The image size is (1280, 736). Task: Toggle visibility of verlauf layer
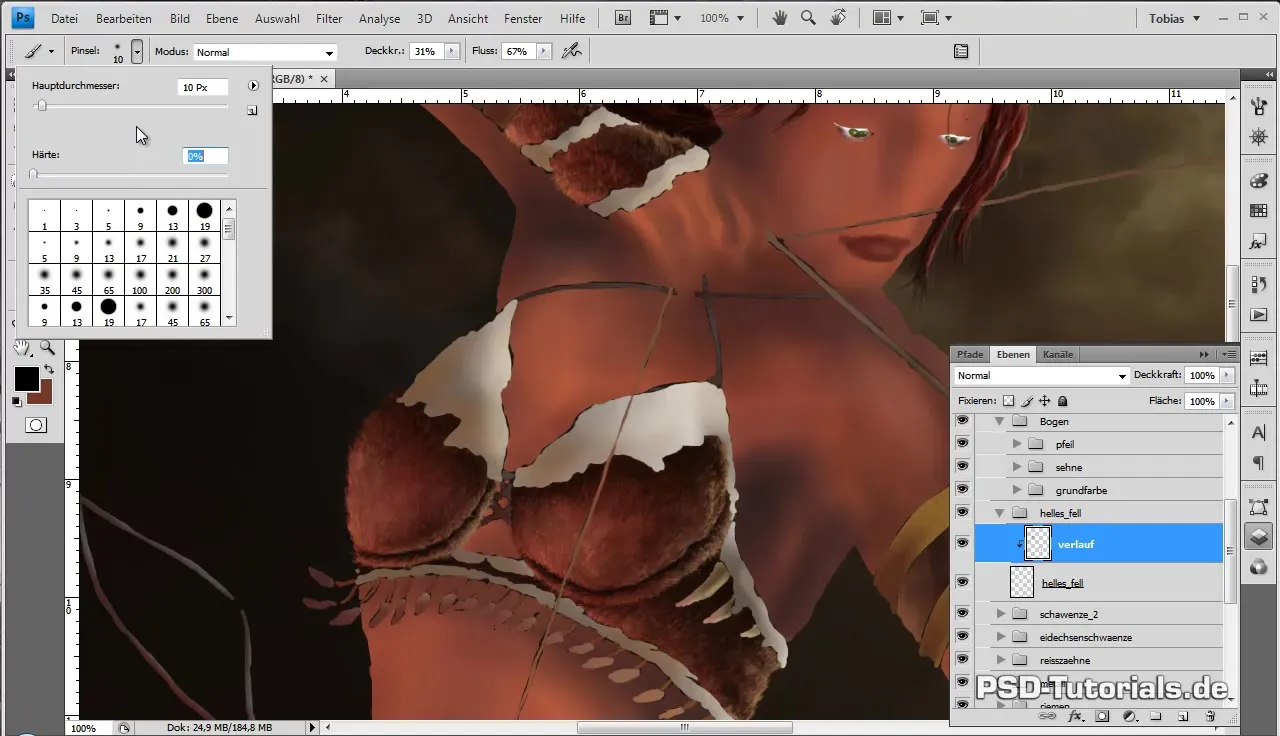point(962,543)
